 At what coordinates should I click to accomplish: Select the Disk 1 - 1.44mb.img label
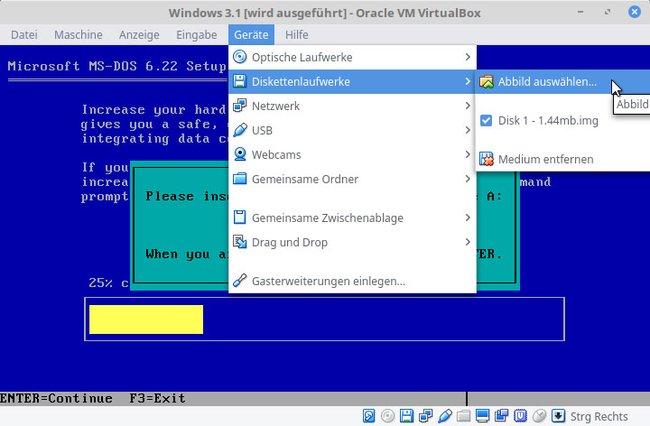(548, 121)
